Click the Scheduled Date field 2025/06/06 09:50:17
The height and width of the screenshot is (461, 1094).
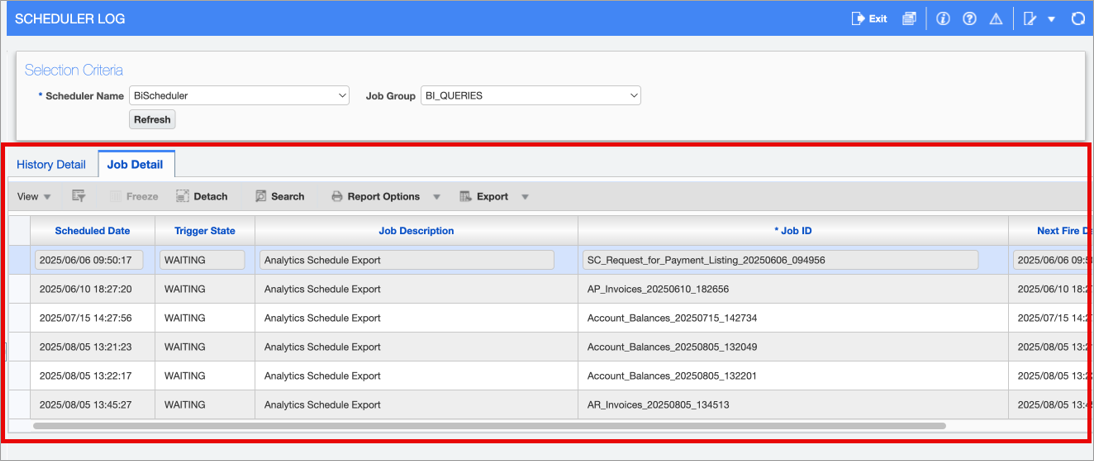pyautogui.click(x=89, y=260)
